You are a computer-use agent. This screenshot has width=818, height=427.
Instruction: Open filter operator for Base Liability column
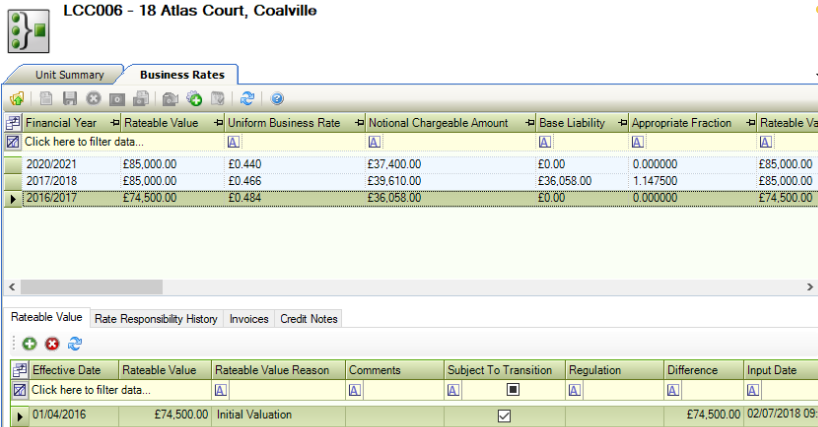click(545, 142)
